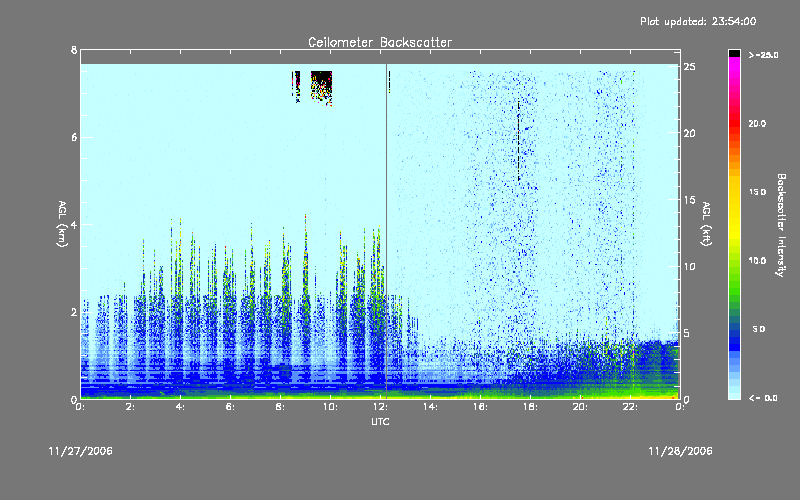Click the "22:" hour tick on x-axis
Image resolution: width=800 pixels, height=500 pixels.
click(630, 407)
